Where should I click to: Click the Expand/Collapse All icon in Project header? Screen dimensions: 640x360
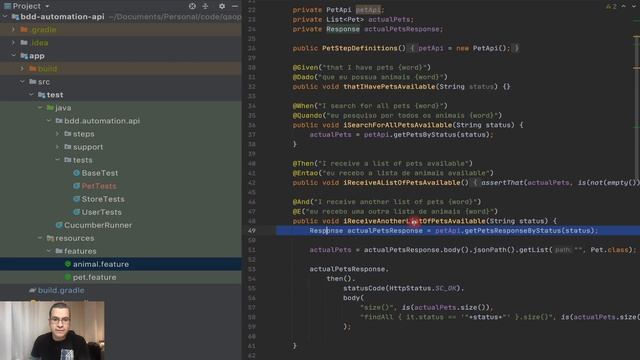pos(205,6)
